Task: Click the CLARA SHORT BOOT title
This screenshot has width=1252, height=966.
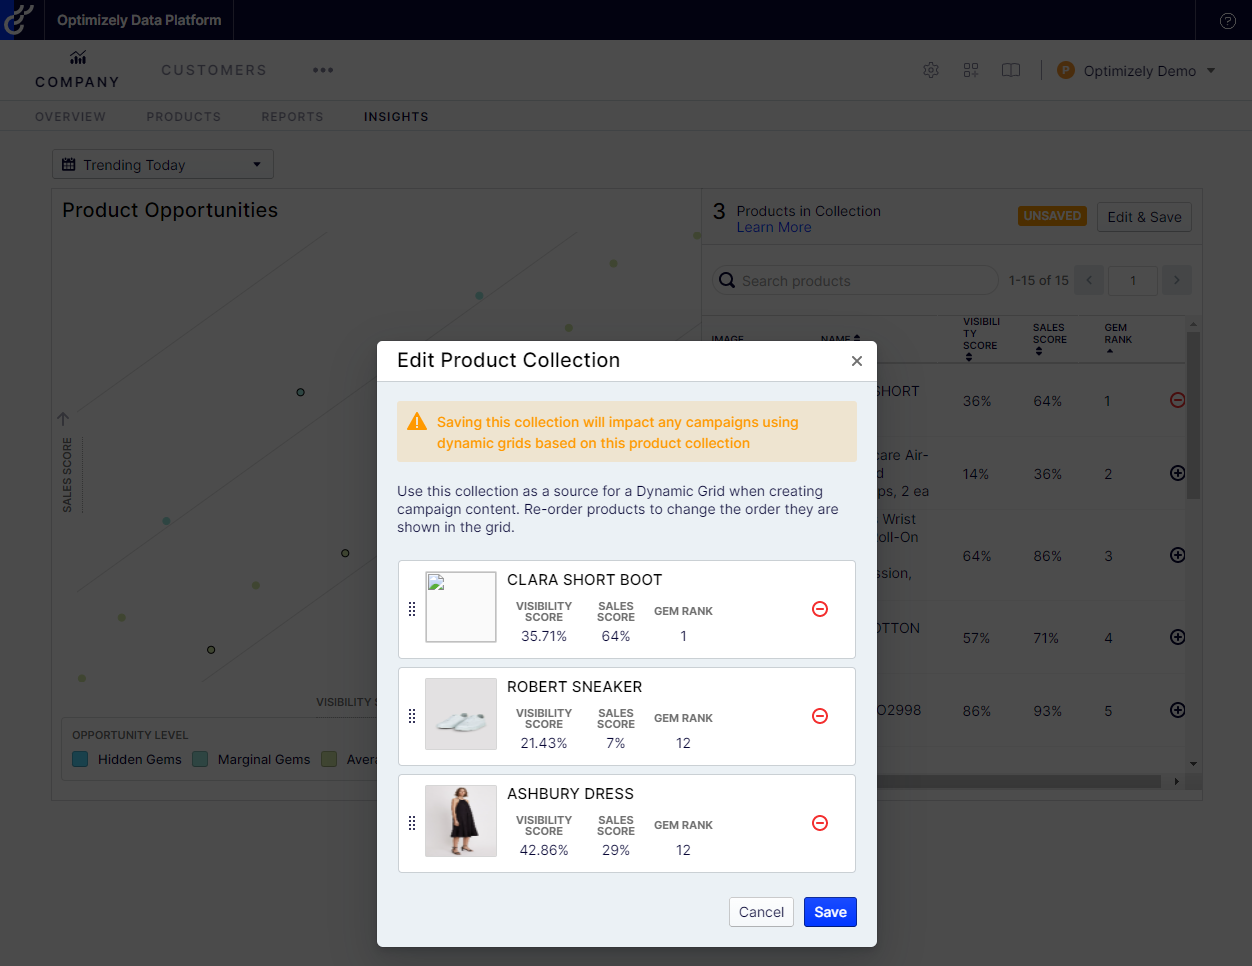Action: tap(584, 580)
